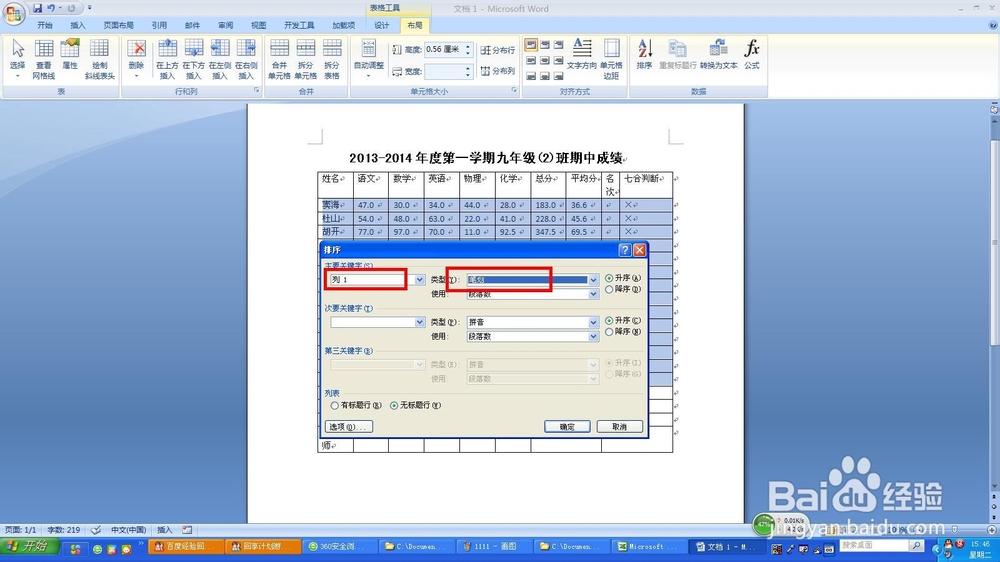This screenshot has width=1000, height=562.
Task: Insert column right with 在右侧插入
Action: (246, 59)
